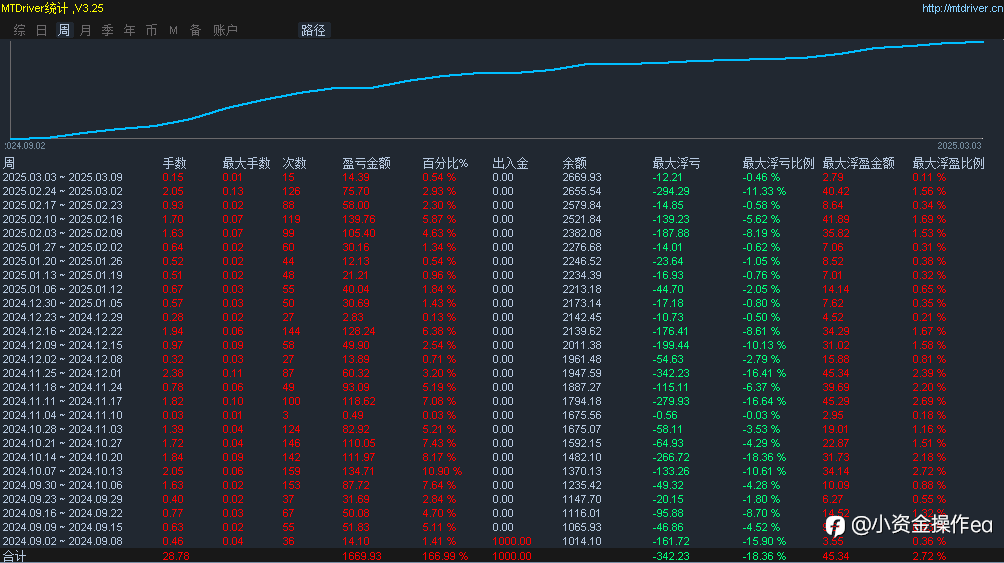Click the 路径 path button
Image resolution: width=1004 pixels, height=563 pixels.
[x=313, y=30]
